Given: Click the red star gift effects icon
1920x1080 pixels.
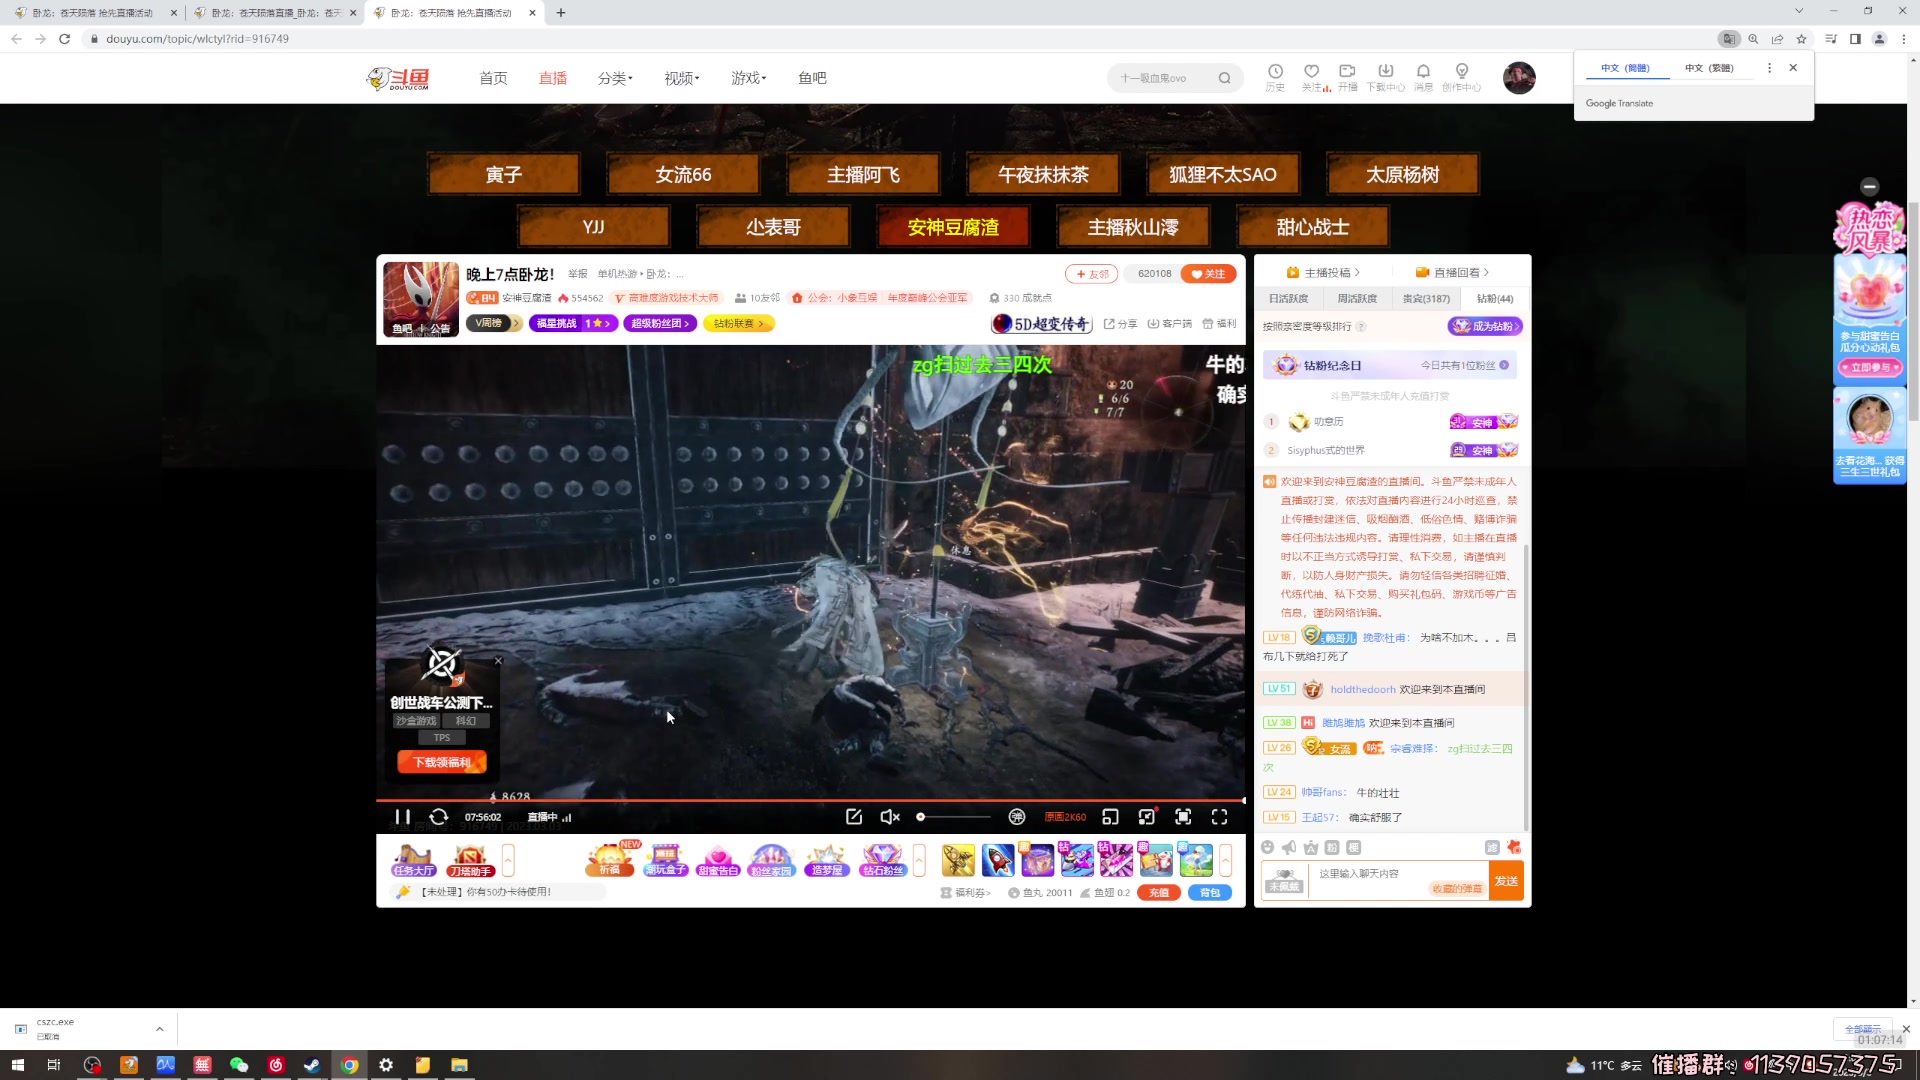Looking at the screenshot, I should click(x=1514, y=847).
